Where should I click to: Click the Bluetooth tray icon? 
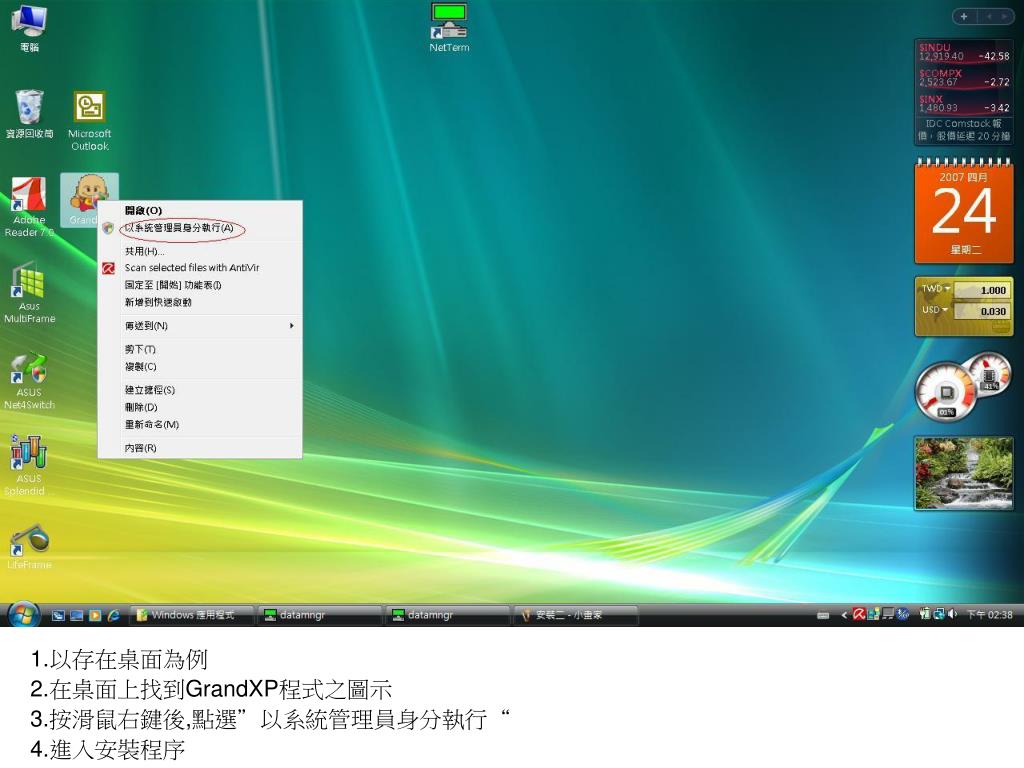pyautogui.click(x=903, y=614)
